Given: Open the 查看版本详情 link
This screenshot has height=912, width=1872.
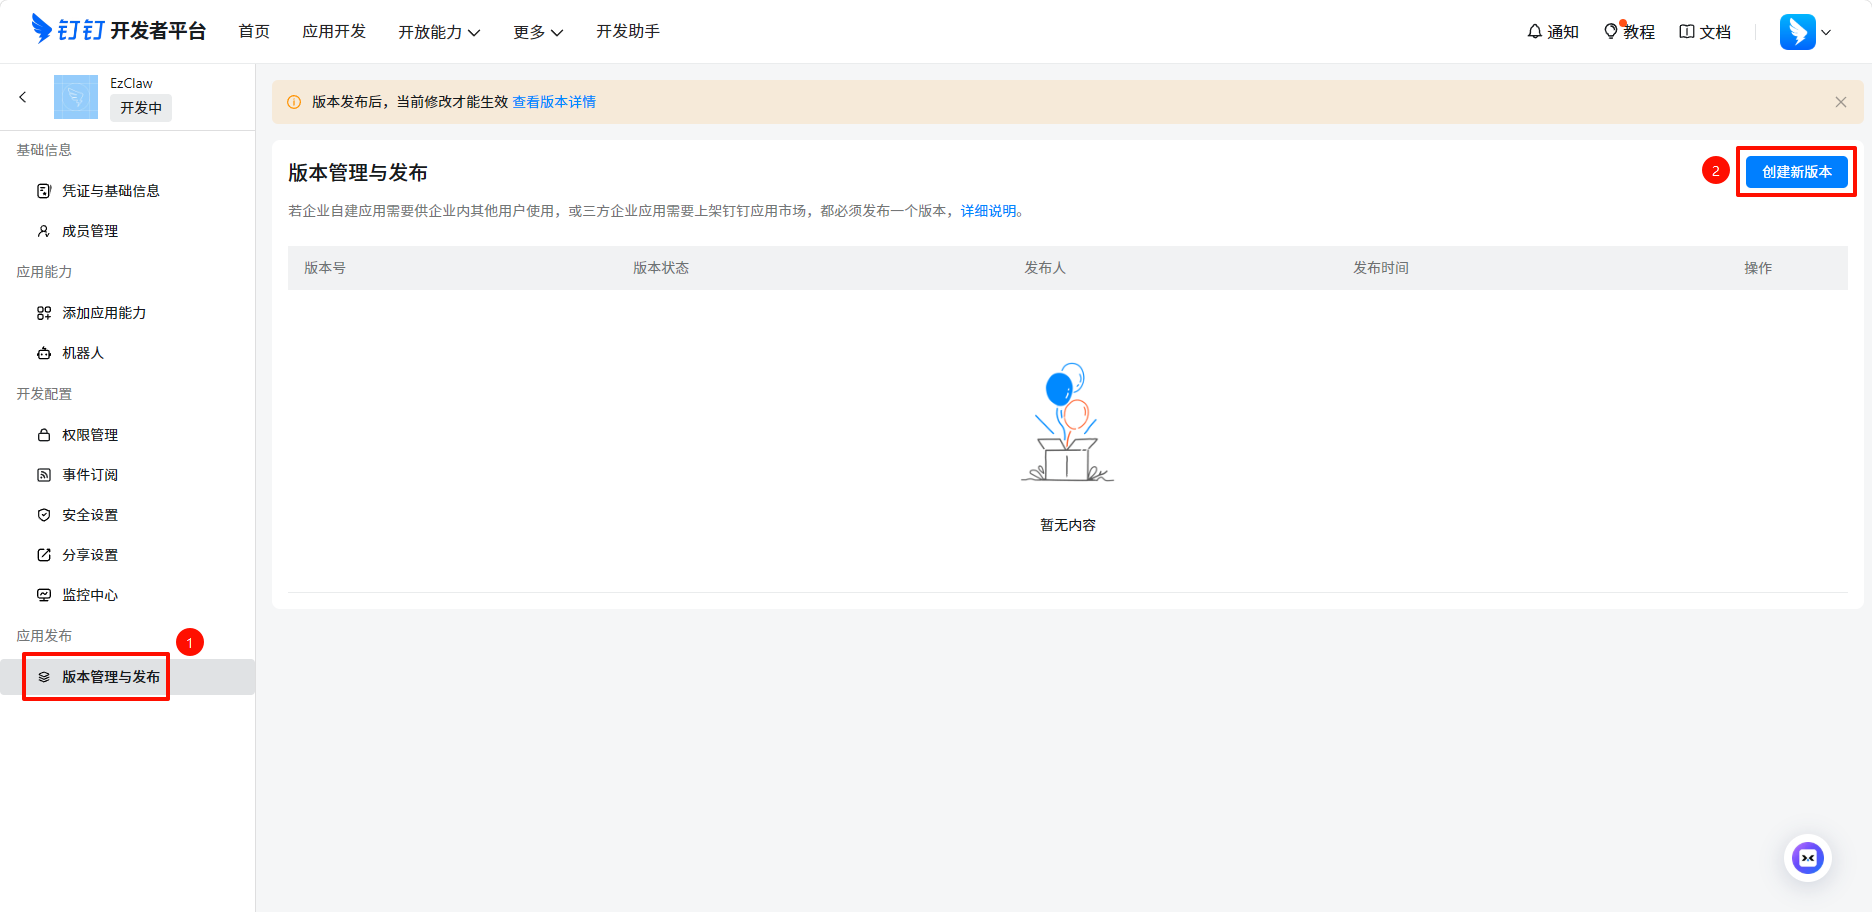Looking at the screenshot, I should click(x=554, y=102).
